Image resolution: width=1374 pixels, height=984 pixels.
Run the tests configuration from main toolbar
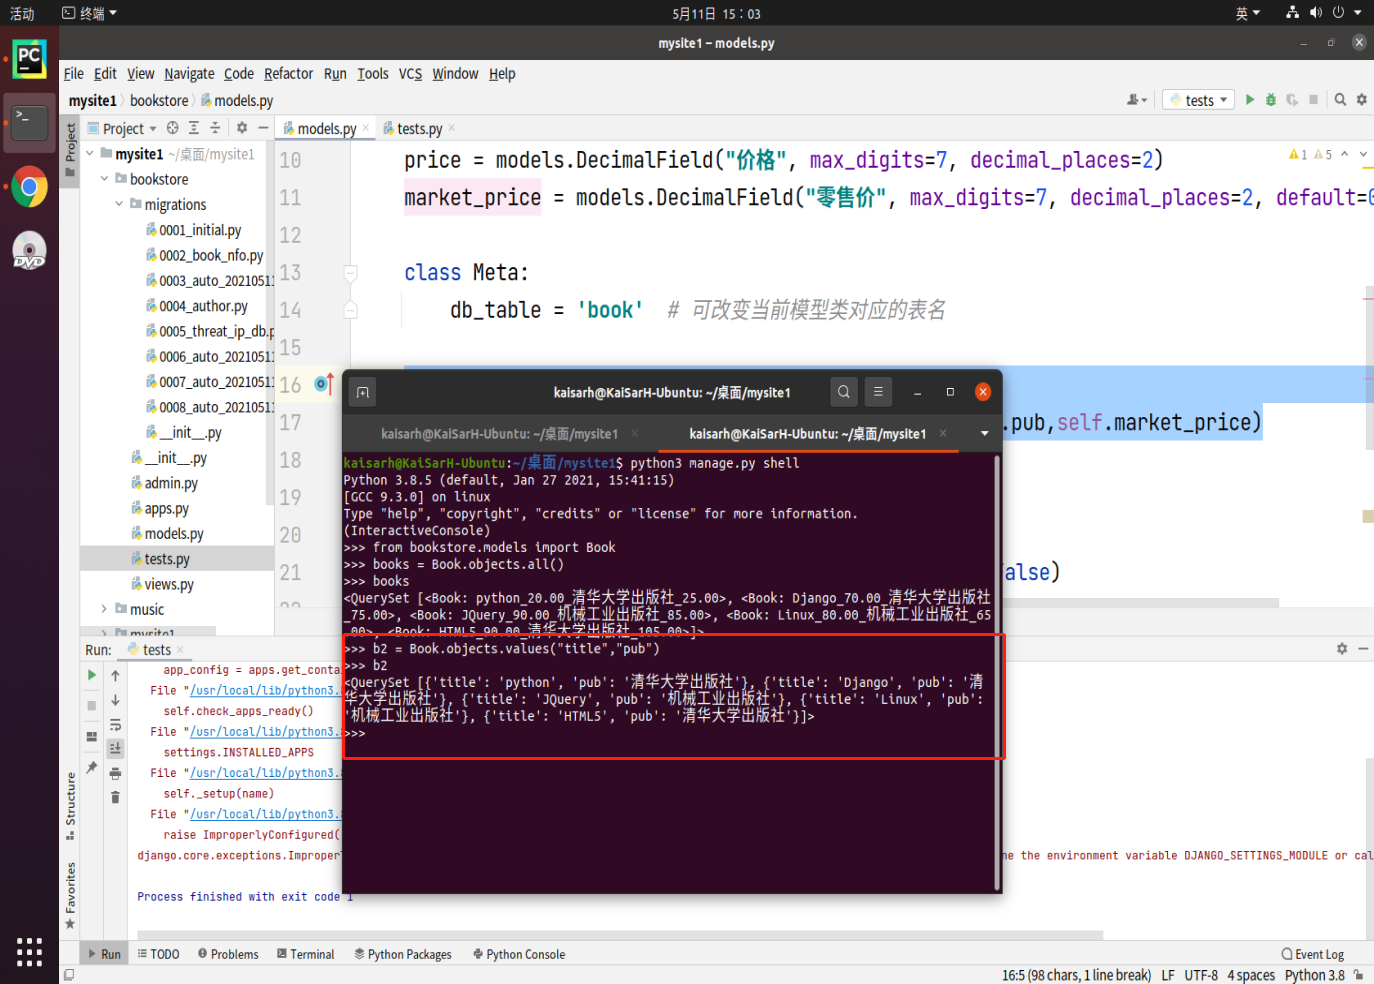tap(1250, 100)
